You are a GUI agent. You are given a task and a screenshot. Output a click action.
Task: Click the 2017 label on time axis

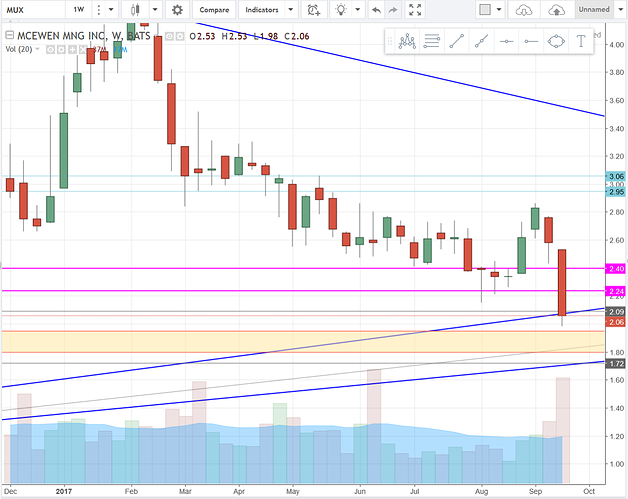64,491
